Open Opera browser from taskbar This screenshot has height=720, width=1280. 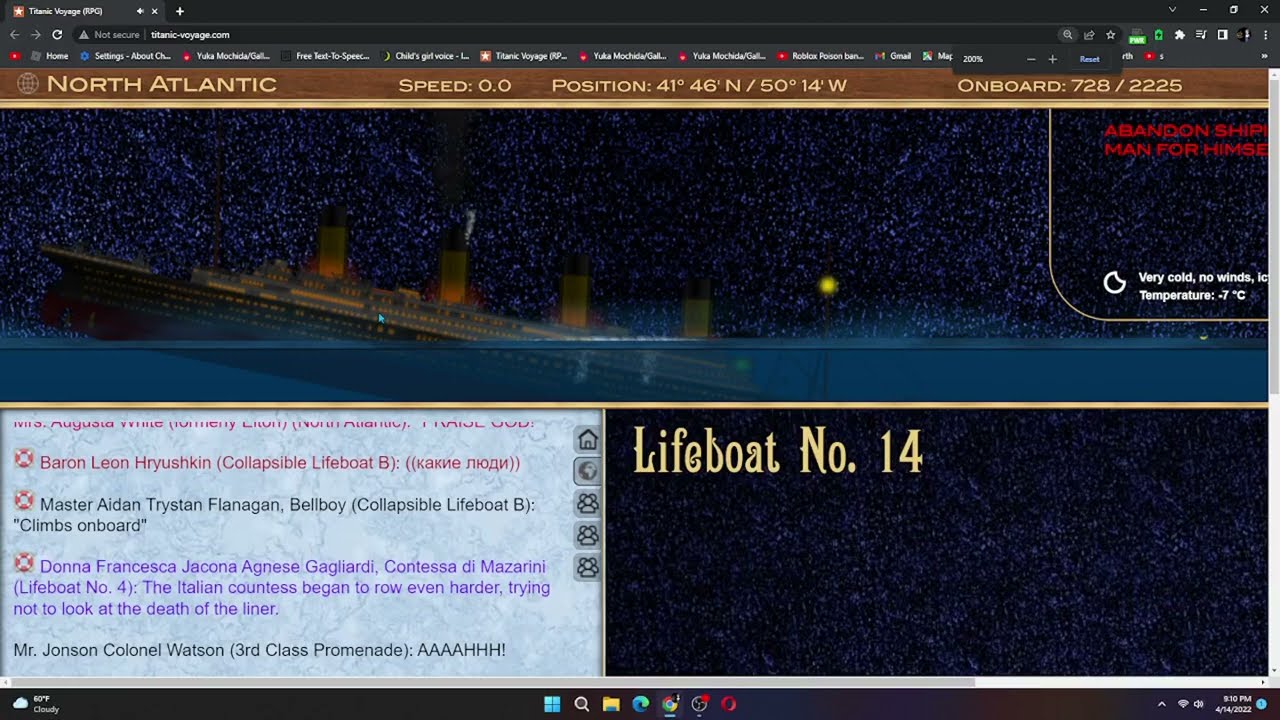(x=728, y=704)
